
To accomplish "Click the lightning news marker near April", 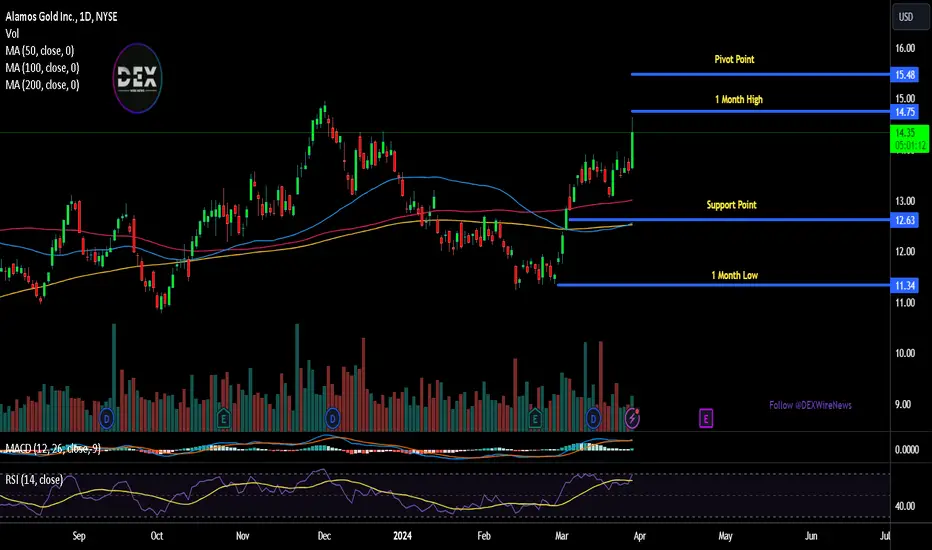I will tap(632, 419).
